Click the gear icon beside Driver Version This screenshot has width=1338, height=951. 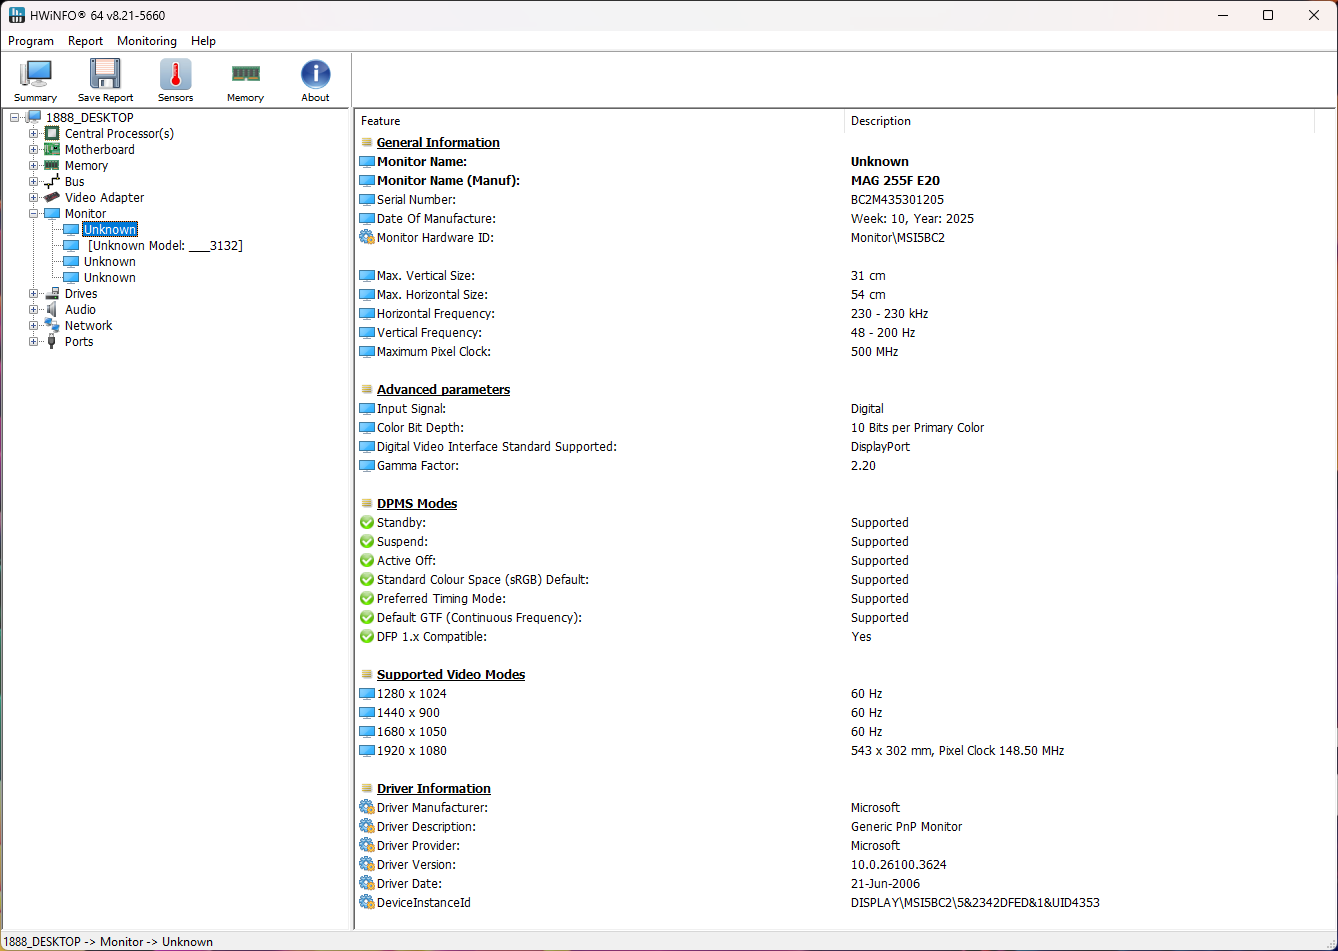pos(367,865)
